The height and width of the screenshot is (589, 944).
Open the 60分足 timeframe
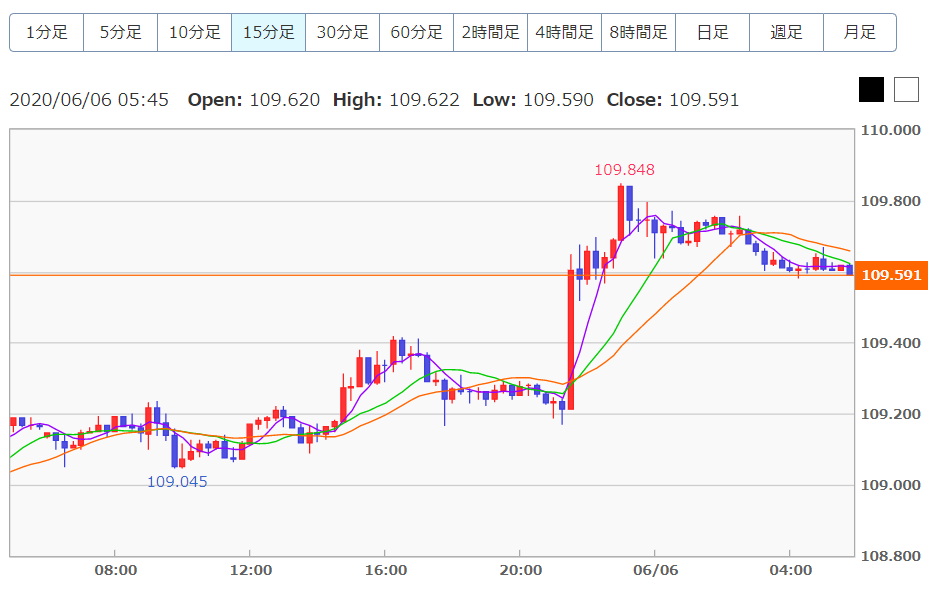click(x=417, y=33)
